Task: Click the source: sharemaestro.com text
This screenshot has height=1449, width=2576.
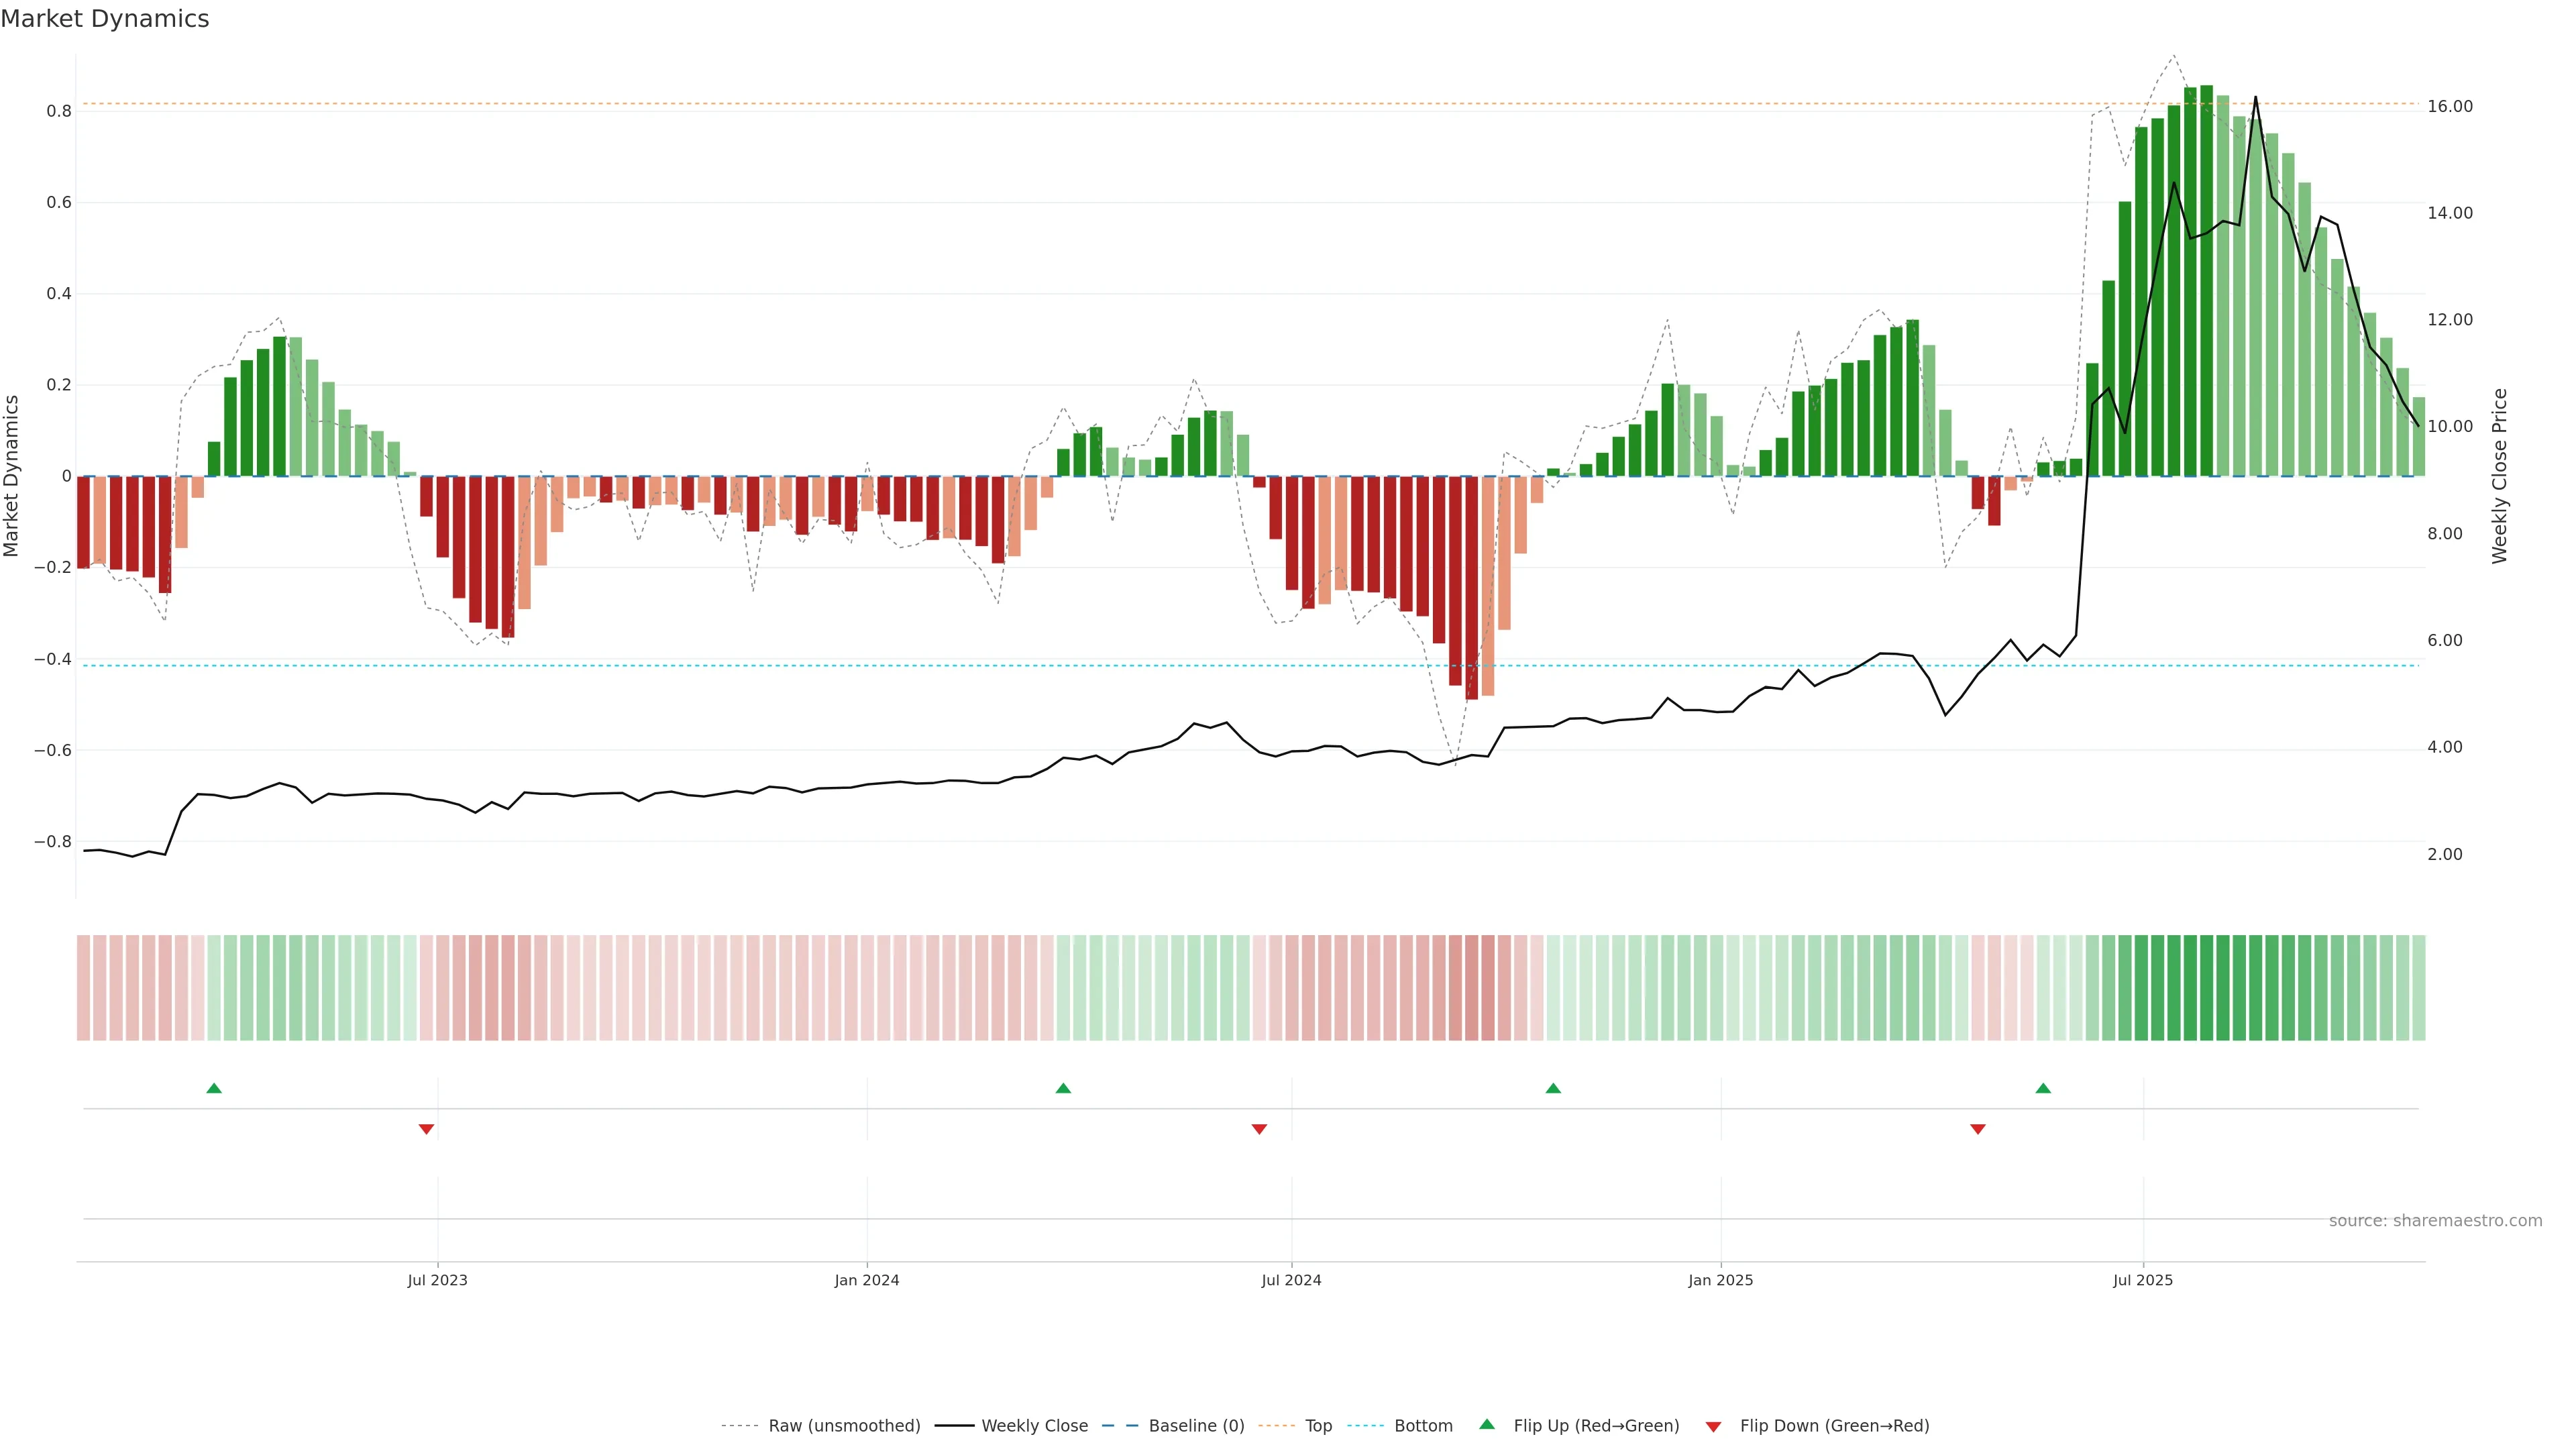Action: [2435, 1221]
